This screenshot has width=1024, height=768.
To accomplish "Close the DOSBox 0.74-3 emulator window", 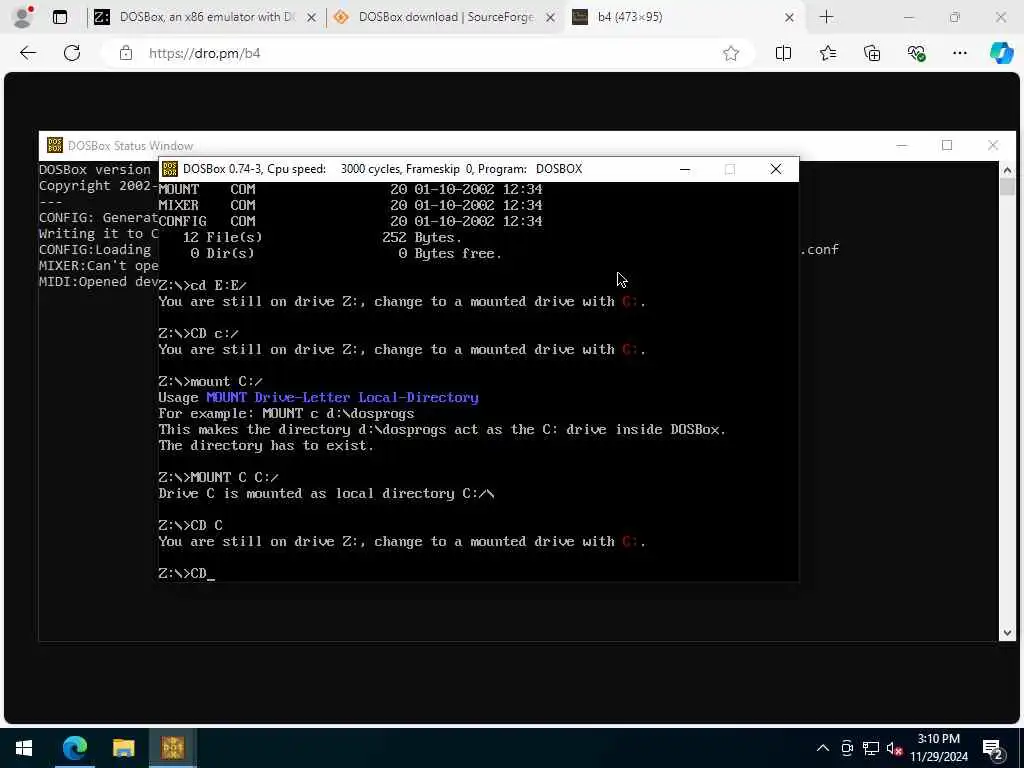I will click(775, 169).
